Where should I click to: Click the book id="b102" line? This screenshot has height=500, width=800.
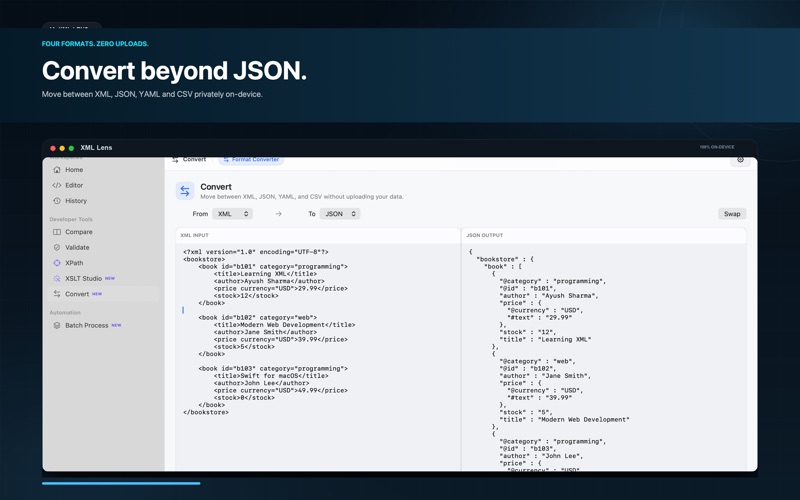[258, 317]
